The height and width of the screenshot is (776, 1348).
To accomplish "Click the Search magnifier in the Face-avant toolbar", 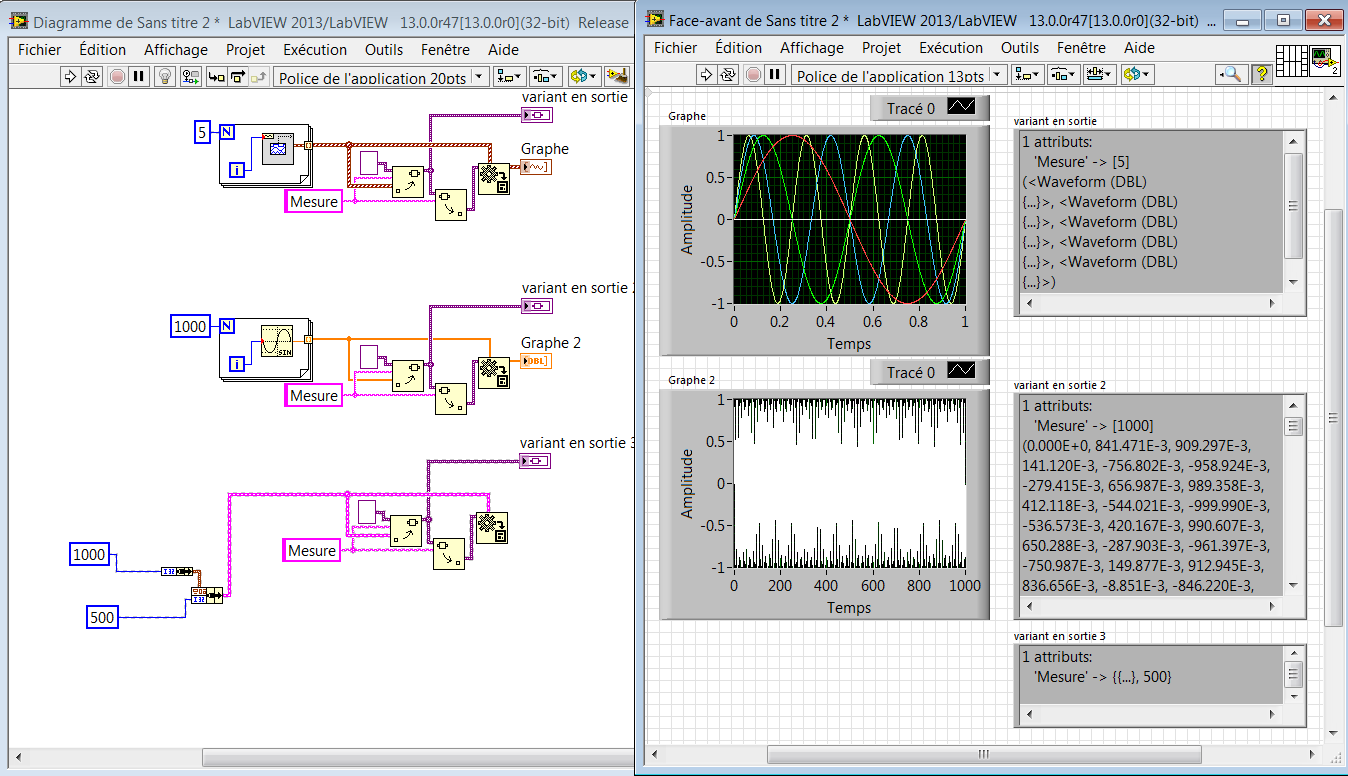I will pyautogui.click(x=1230, y=74).
